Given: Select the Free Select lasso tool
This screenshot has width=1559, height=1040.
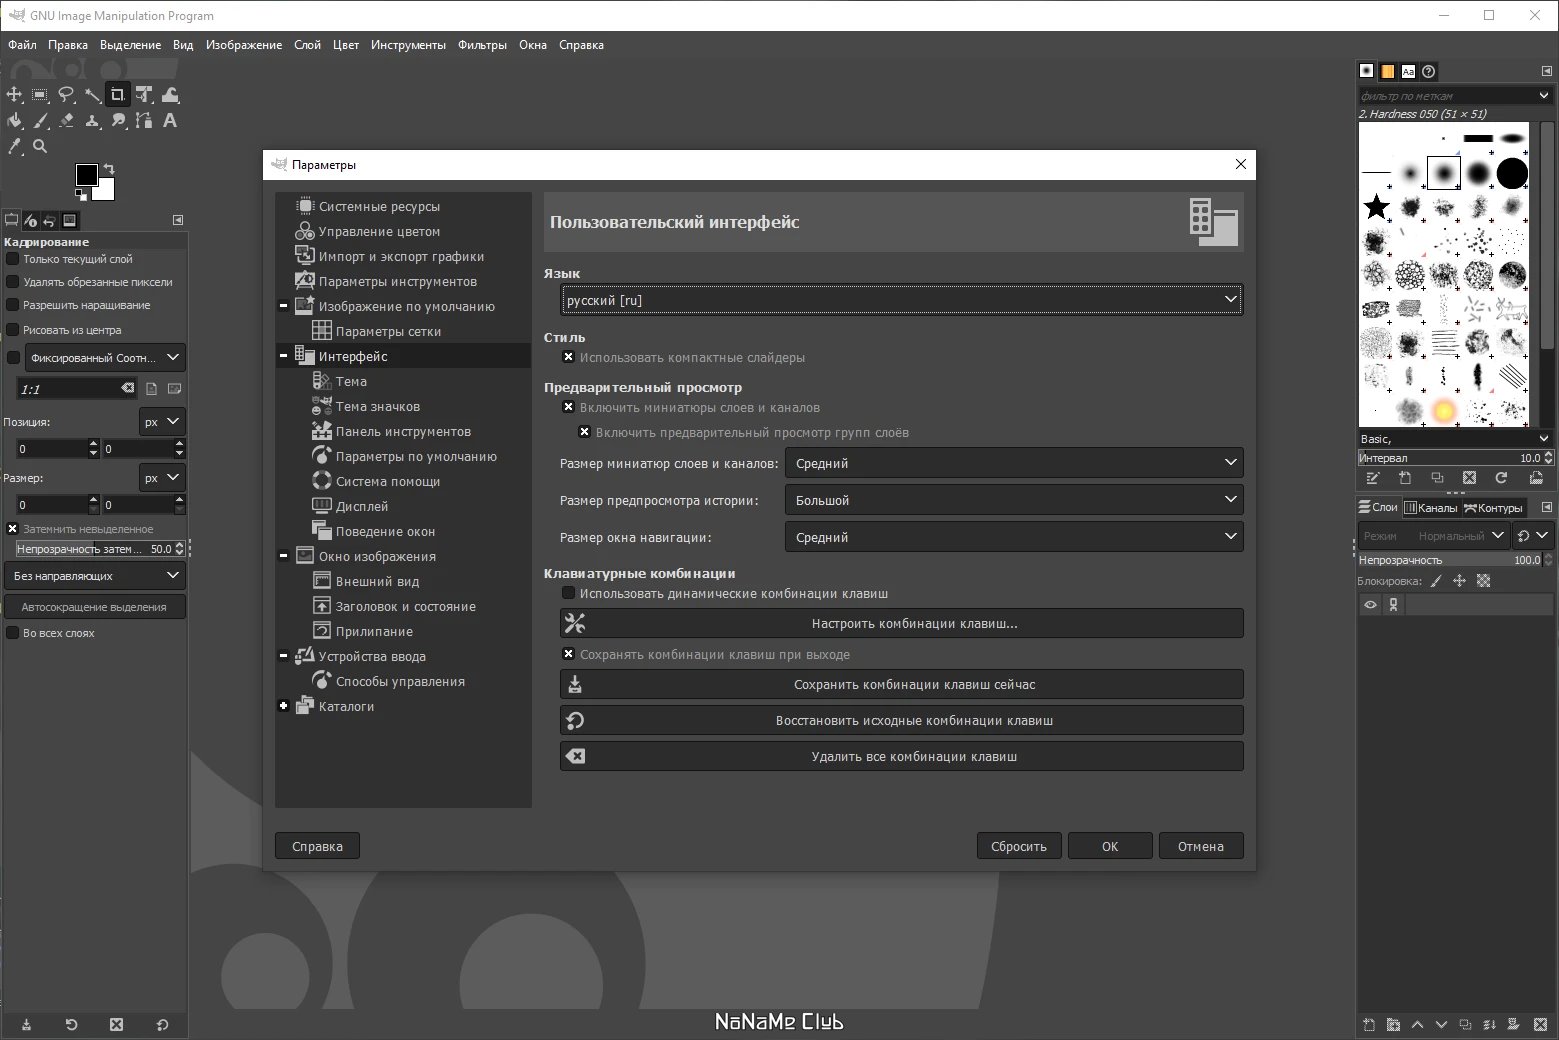Looking at the screenshot, I should pos(66,95).
